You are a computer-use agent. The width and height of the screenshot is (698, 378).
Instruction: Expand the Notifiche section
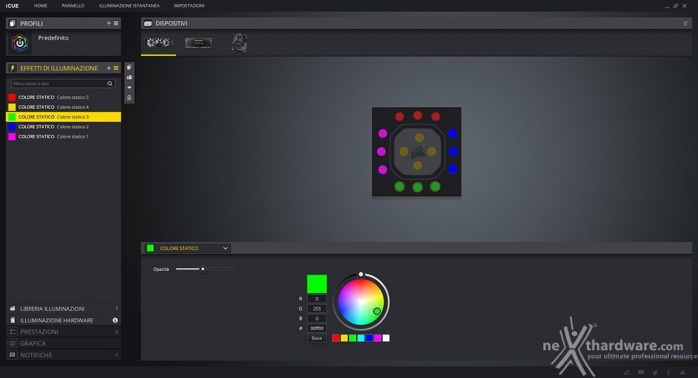tap(63, 355)
